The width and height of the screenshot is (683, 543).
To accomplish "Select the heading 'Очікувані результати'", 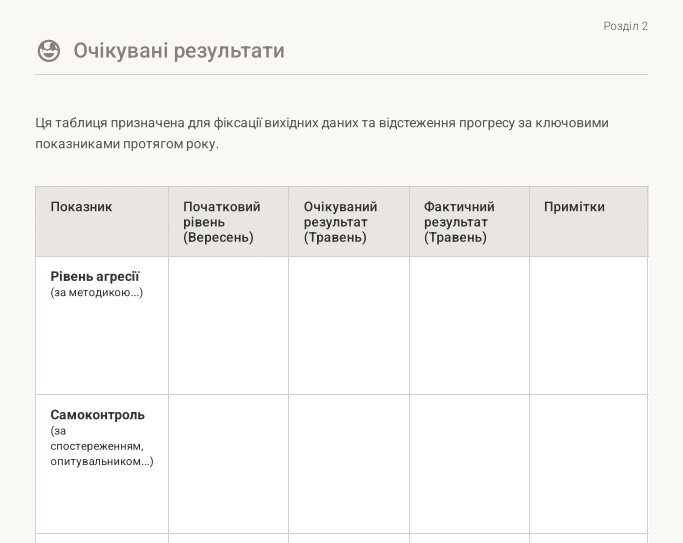I will (x=179, y=51).
